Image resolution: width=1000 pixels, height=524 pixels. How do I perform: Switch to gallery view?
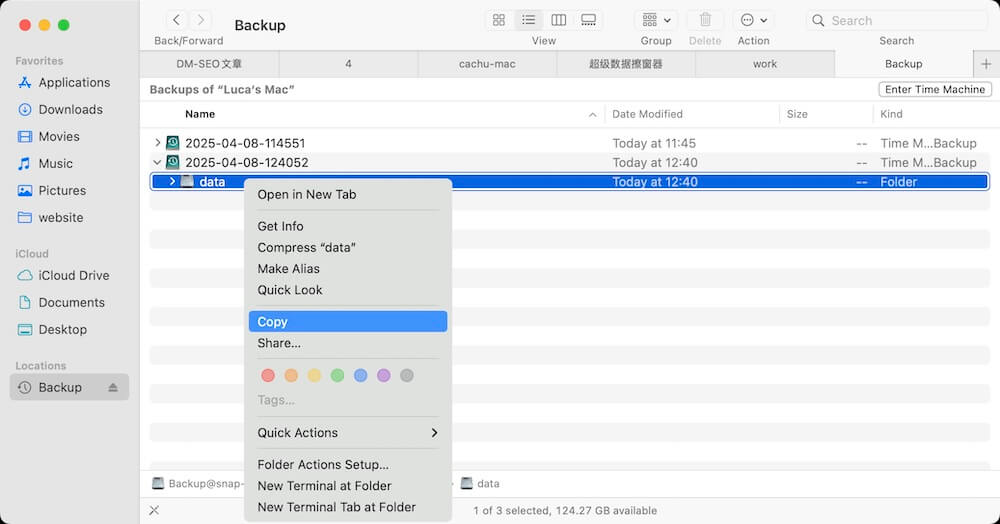589,20
